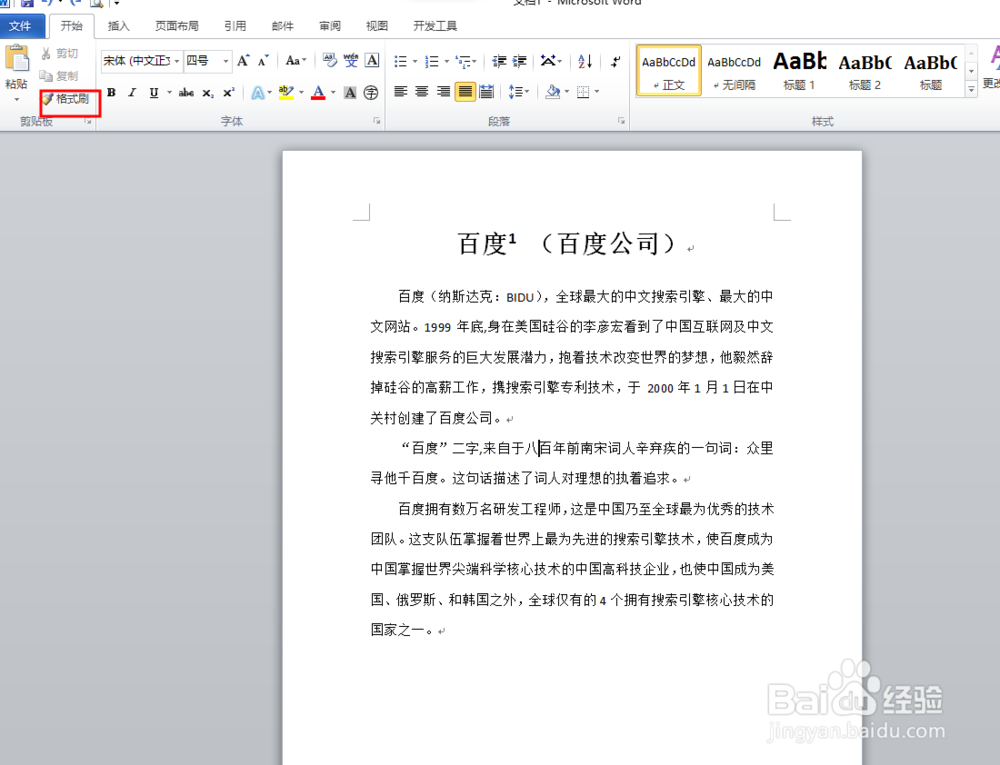Switch to the 审阅 (Review) tab
1000x765 pixels.
[x=330, y=26]
